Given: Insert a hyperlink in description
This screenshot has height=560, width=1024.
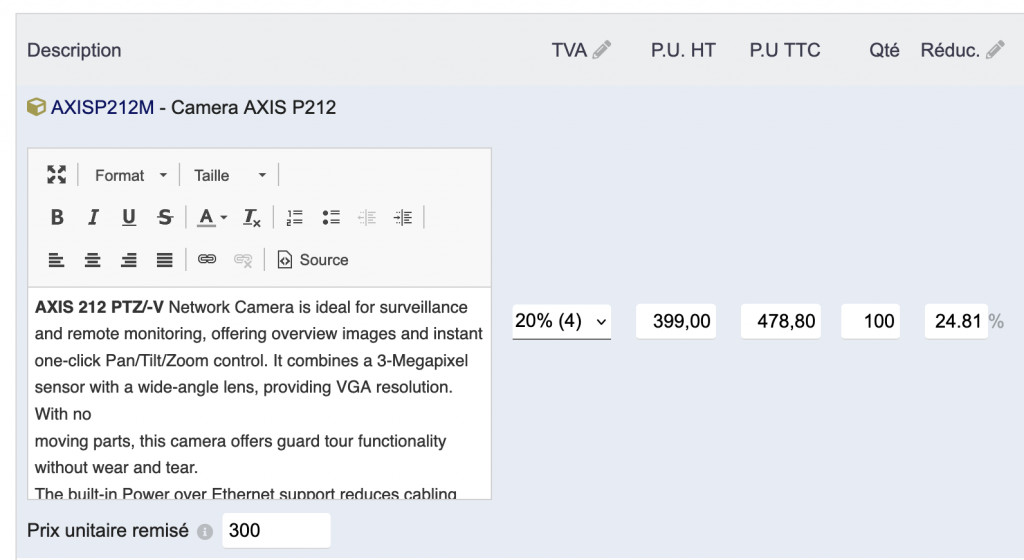Looking at the screenshot, I should 207,260.
